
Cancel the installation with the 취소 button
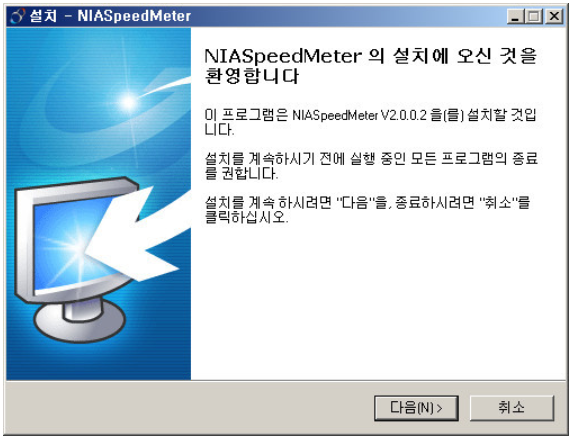click(512, 408)
